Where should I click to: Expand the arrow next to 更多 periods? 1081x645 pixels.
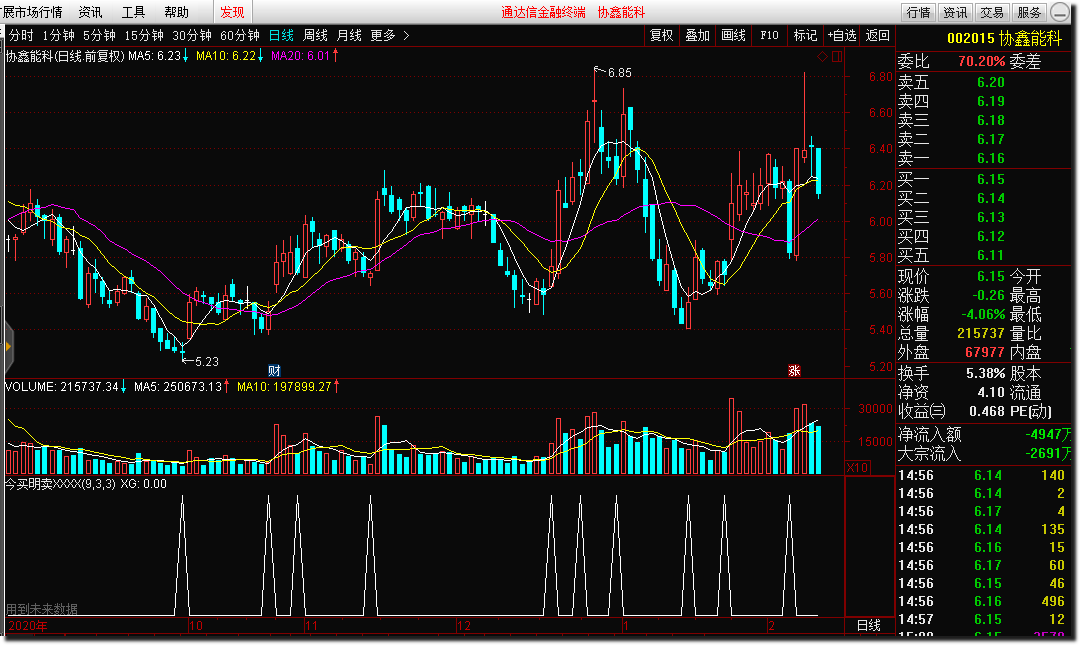coord(406,35)
